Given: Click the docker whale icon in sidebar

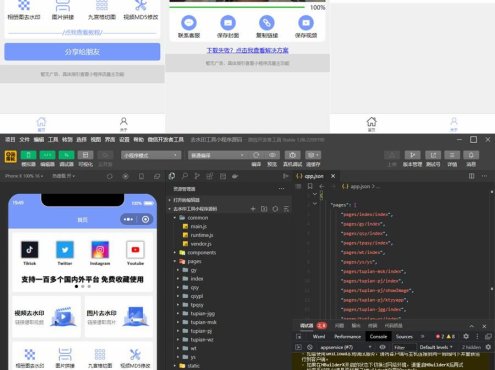Looking at the screenshot, I should (x=235, y=176).
